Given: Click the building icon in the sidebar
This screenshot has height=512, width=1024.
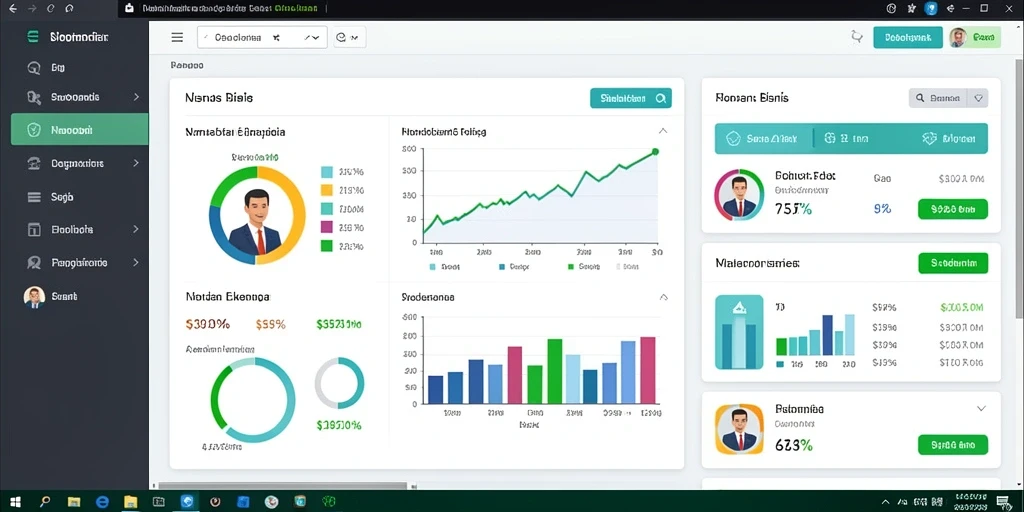Looking at the screenshot, I should pos(34,229).
